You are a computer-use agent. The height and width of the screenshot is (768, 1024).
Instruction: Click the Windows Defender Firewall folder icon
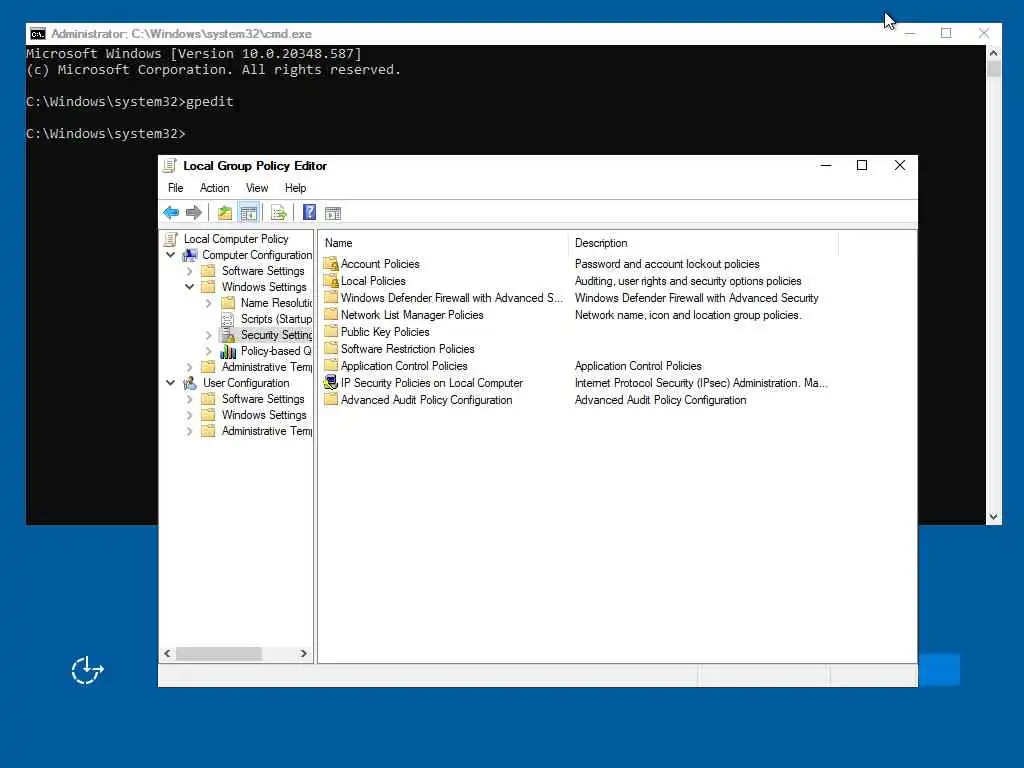pyautogui.click(x=331, y=298)
